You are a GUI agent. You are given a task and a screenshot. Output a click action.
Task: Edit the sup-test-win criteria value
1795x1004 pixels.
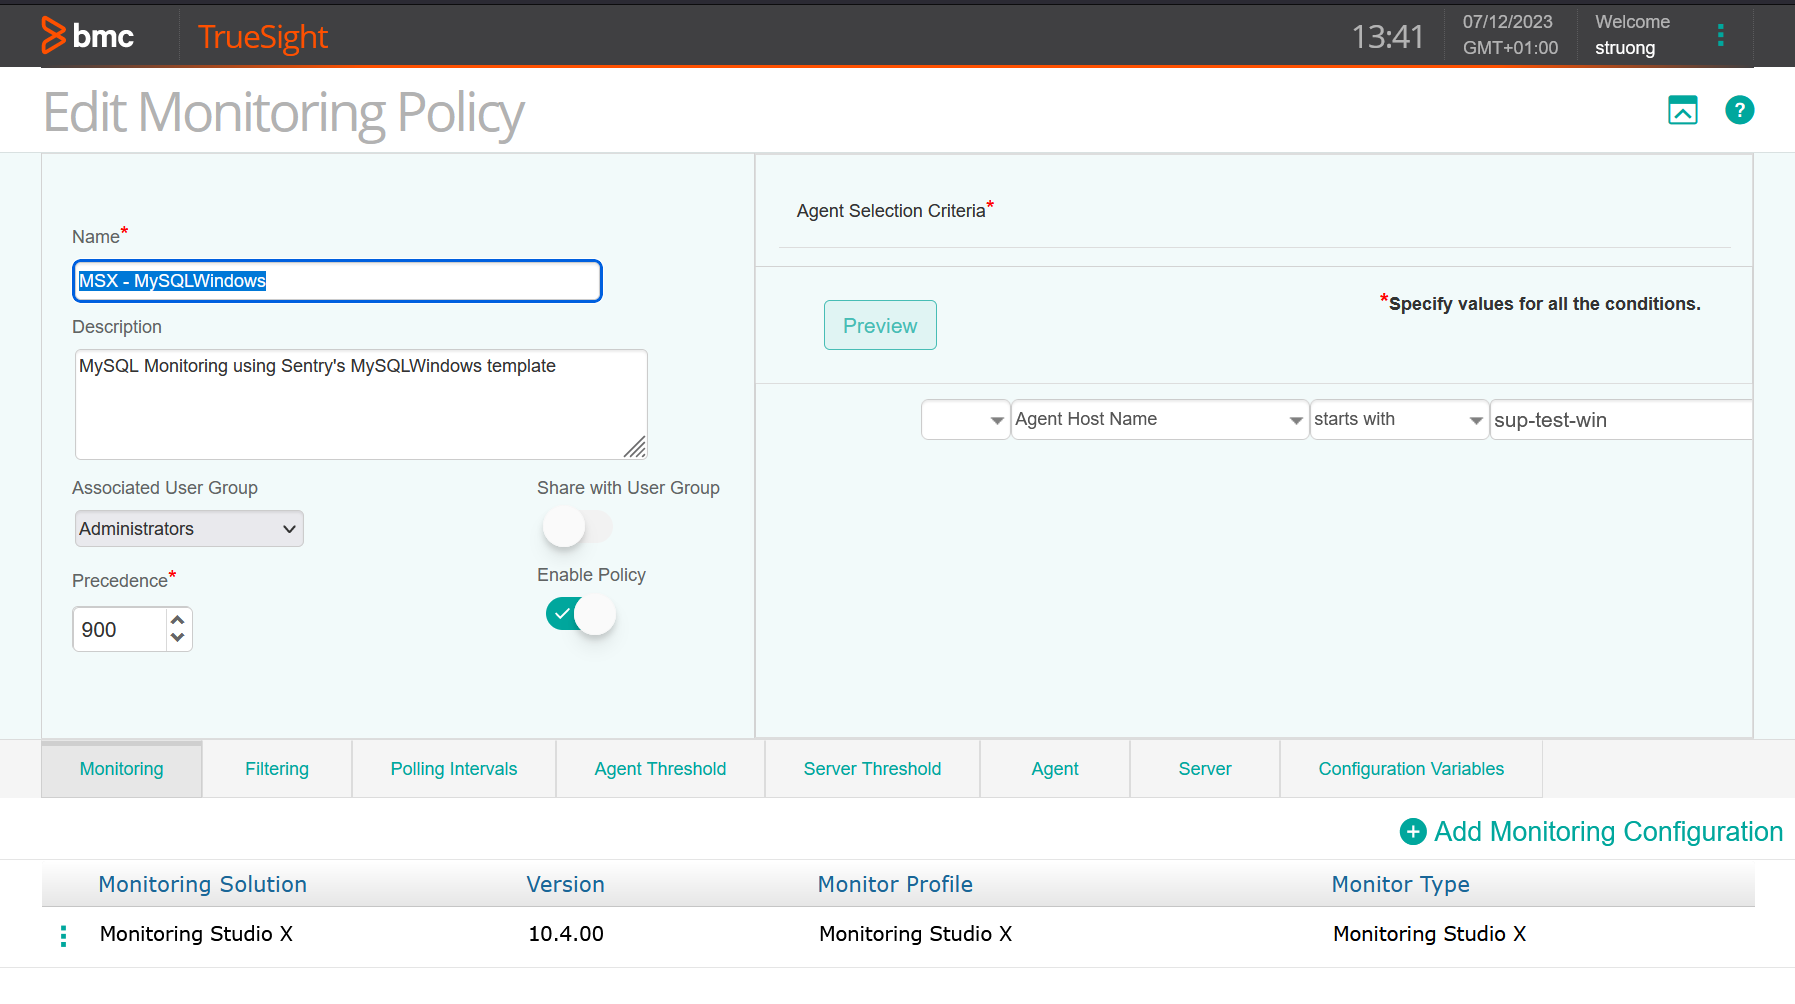1620,419
